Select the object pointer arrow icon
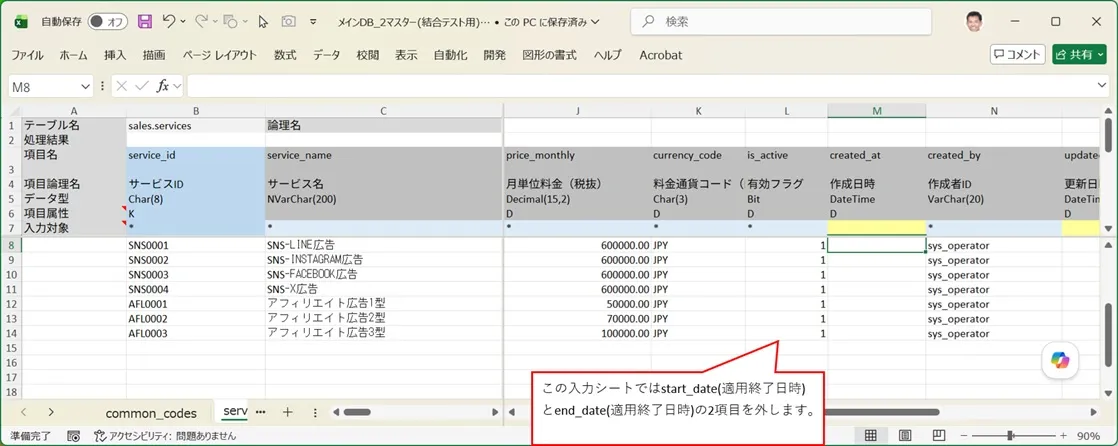The height and width of the screenshot is (446, 1118). click(262, 22)
